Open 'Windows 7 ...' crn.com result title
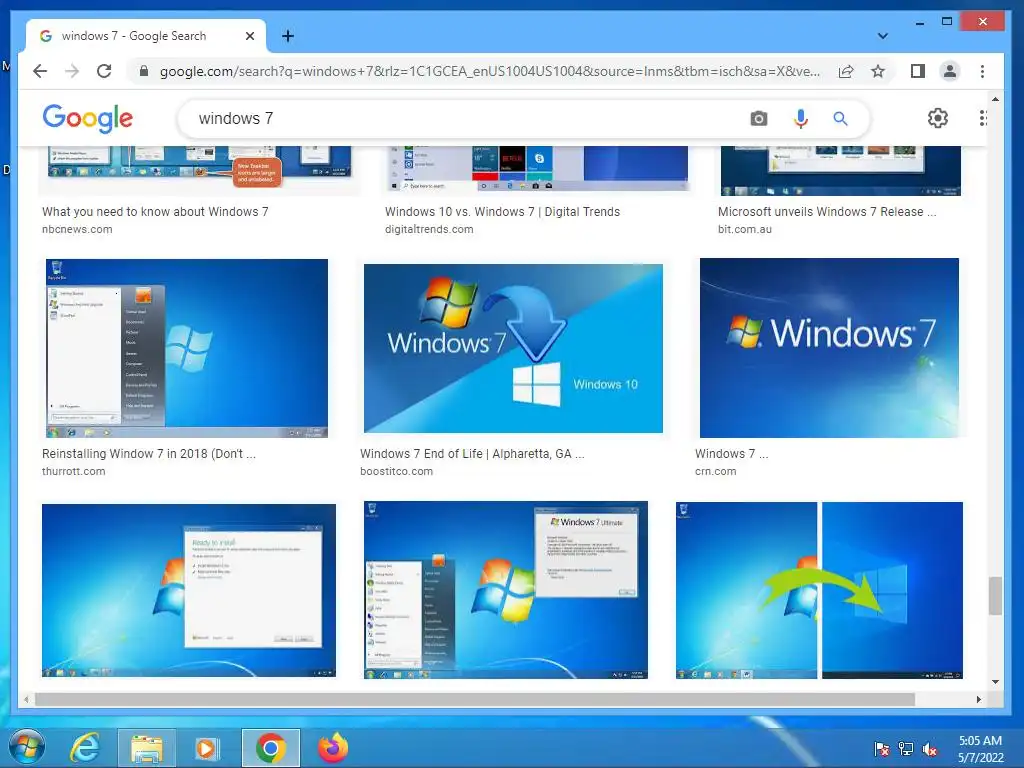 (x=731, y=453)
